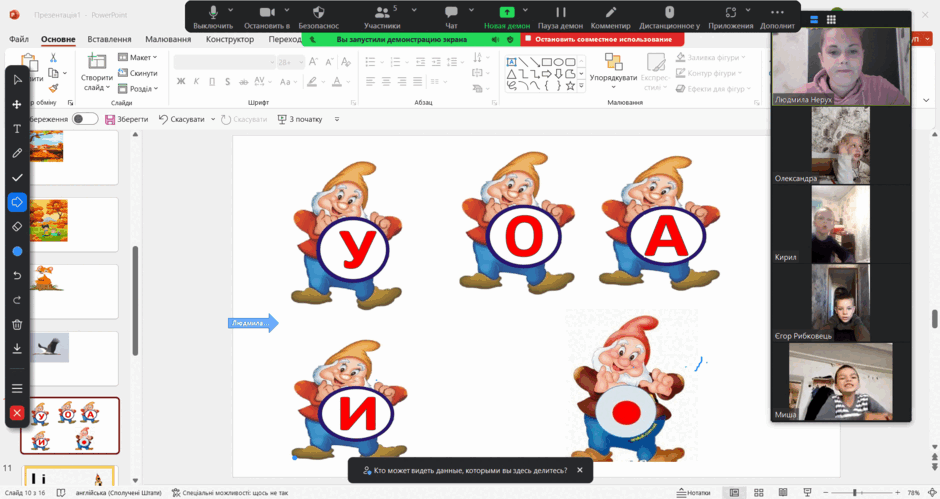Select the annotation pencil draw tool
This screenshot has width=940, height=499.
(17, 153)
